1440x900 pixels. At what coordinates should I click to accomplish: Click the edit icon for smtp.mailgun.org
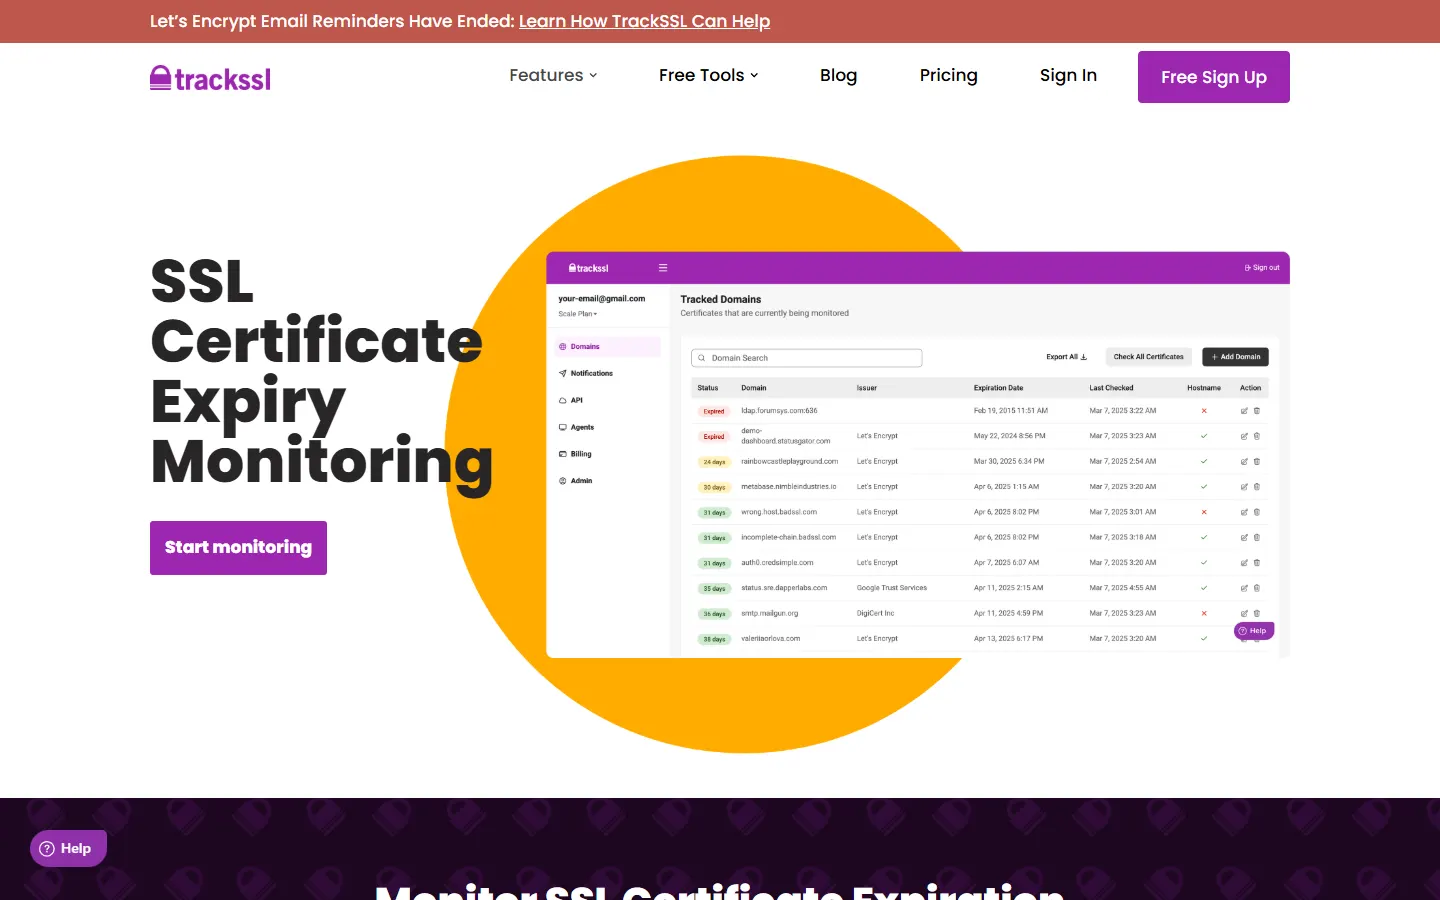[1244, 613]
